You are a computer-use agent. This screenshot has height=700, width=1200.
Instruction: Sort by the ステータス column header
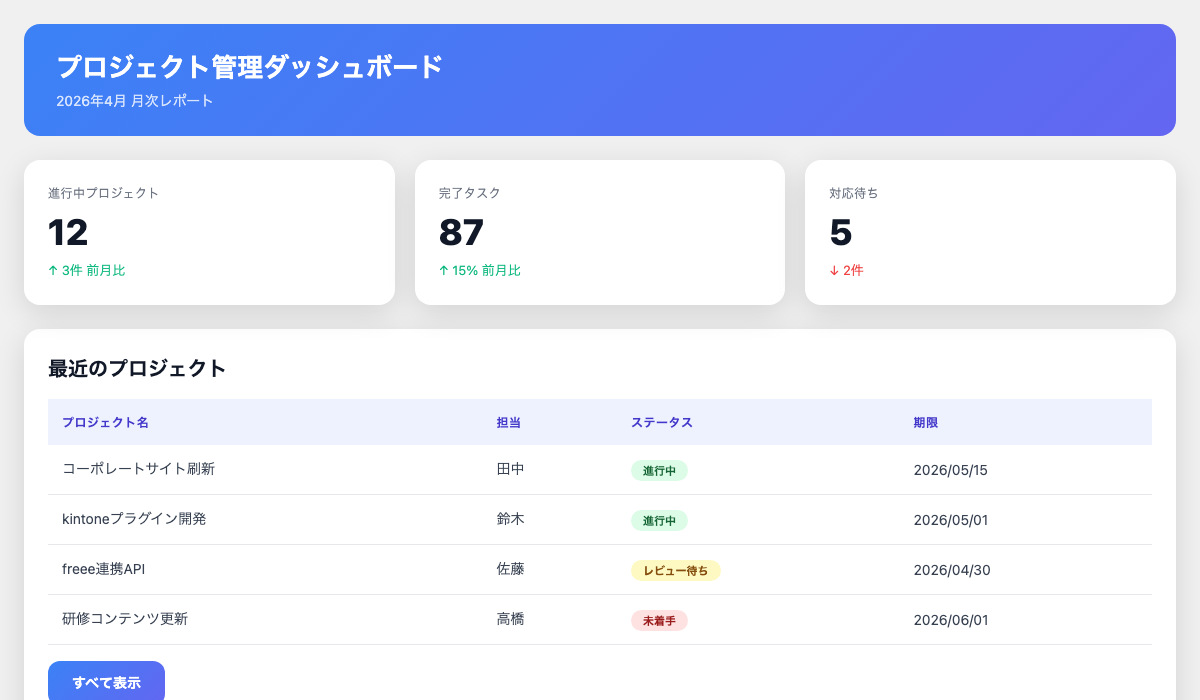tap(662, 422)
